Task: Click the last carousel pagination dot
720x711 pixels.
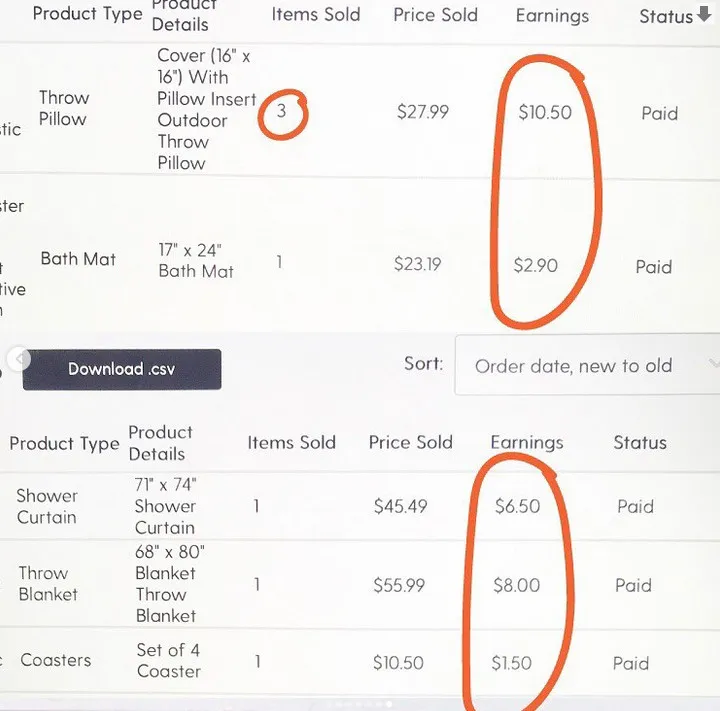Action: point(390,704)
